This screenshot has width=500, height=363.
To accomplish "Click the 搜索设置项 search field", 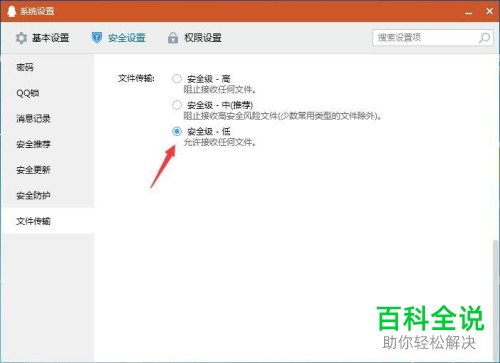I will pos(432,38).
